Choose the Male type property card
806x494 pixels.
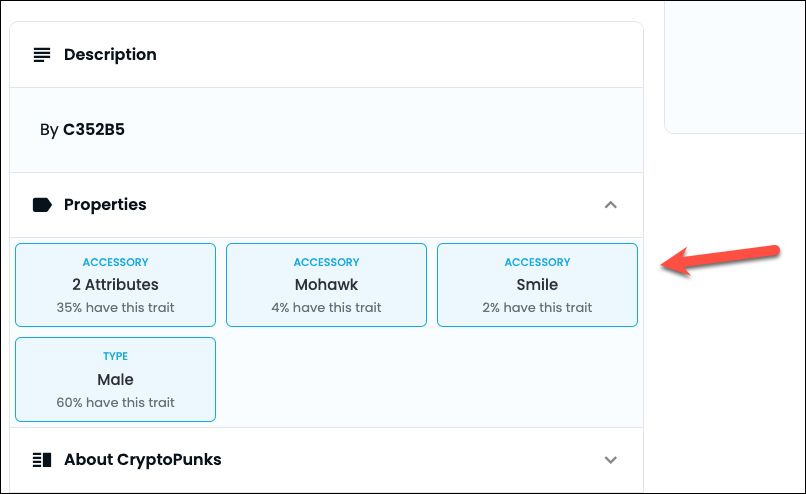coord(115,380)
